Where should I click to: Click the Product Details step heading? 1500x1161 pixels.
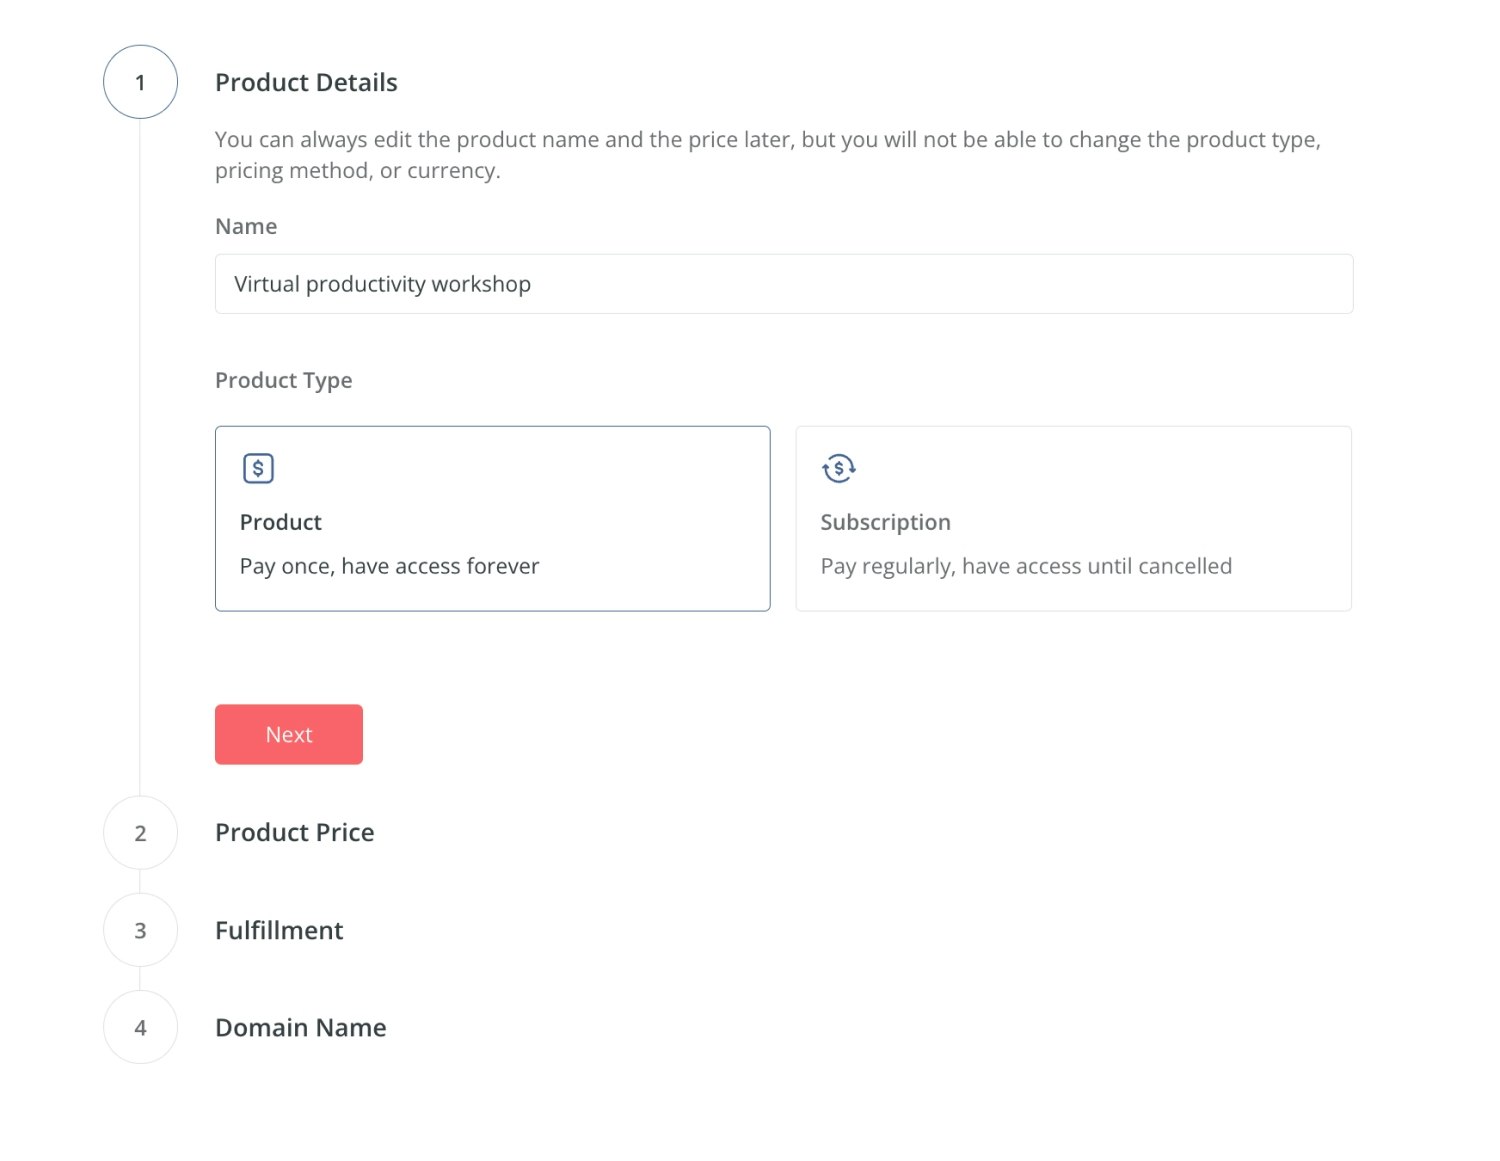(x=306, y=82)
